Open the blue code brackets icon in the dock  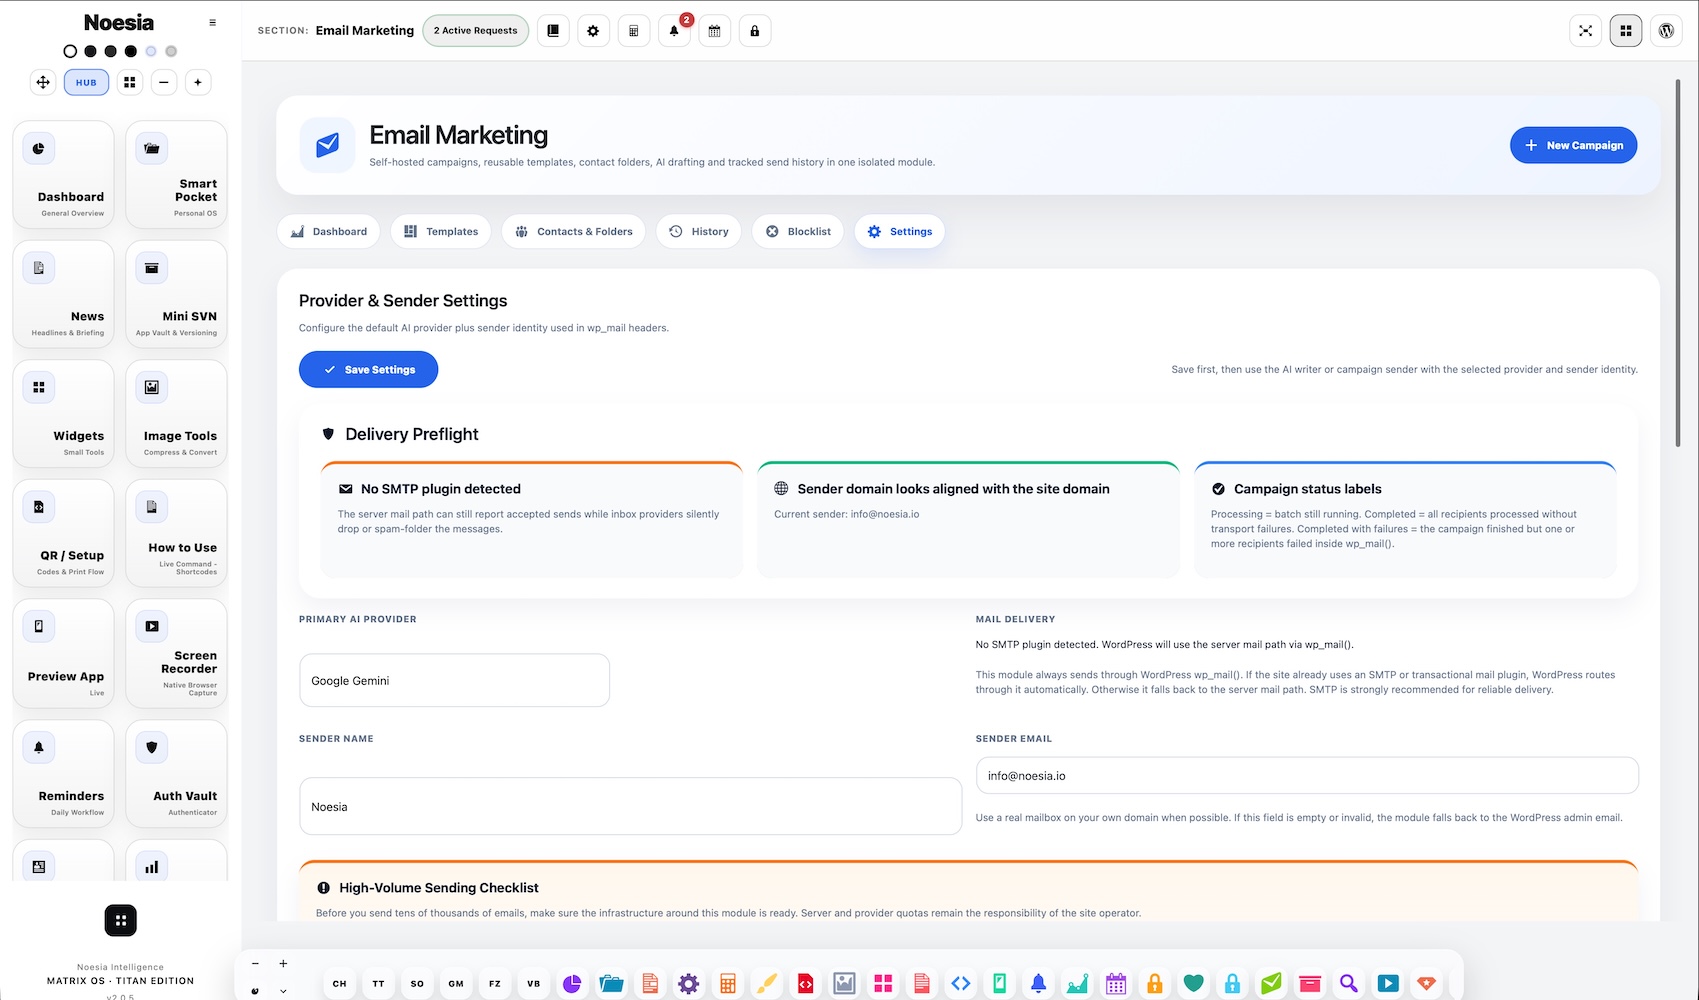pyautogui.click(x=961, y=984)
